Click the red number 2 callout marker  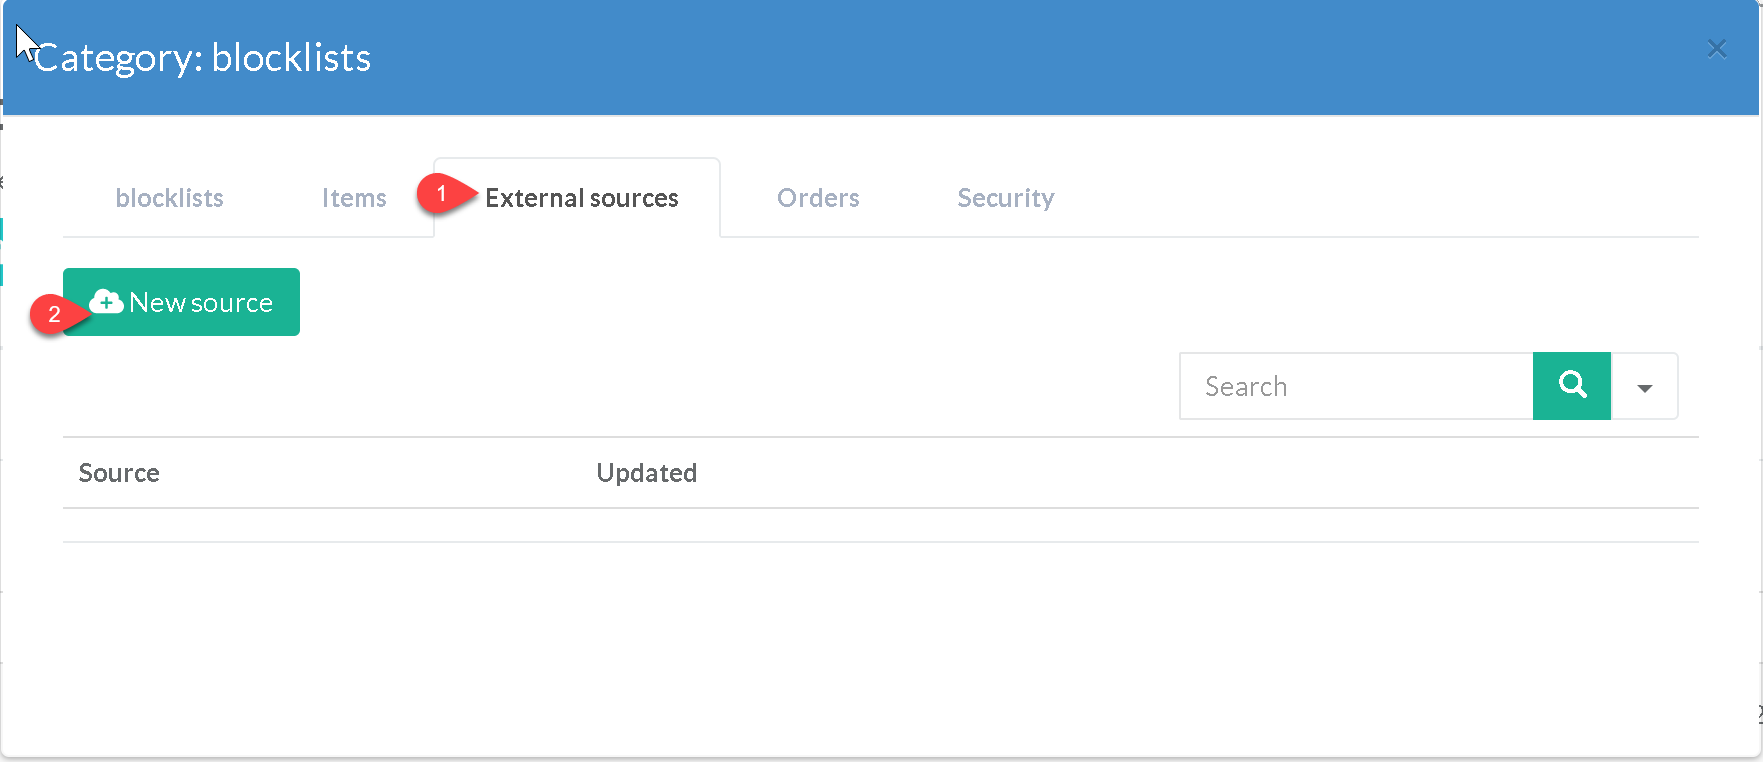(54, 314)
